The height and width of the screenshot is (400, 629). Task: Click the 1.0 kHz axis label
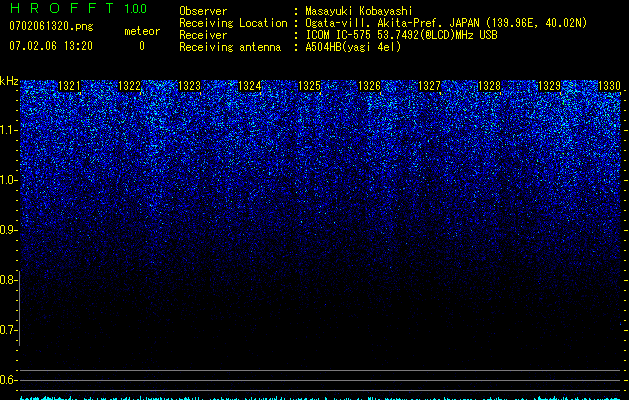8,180
